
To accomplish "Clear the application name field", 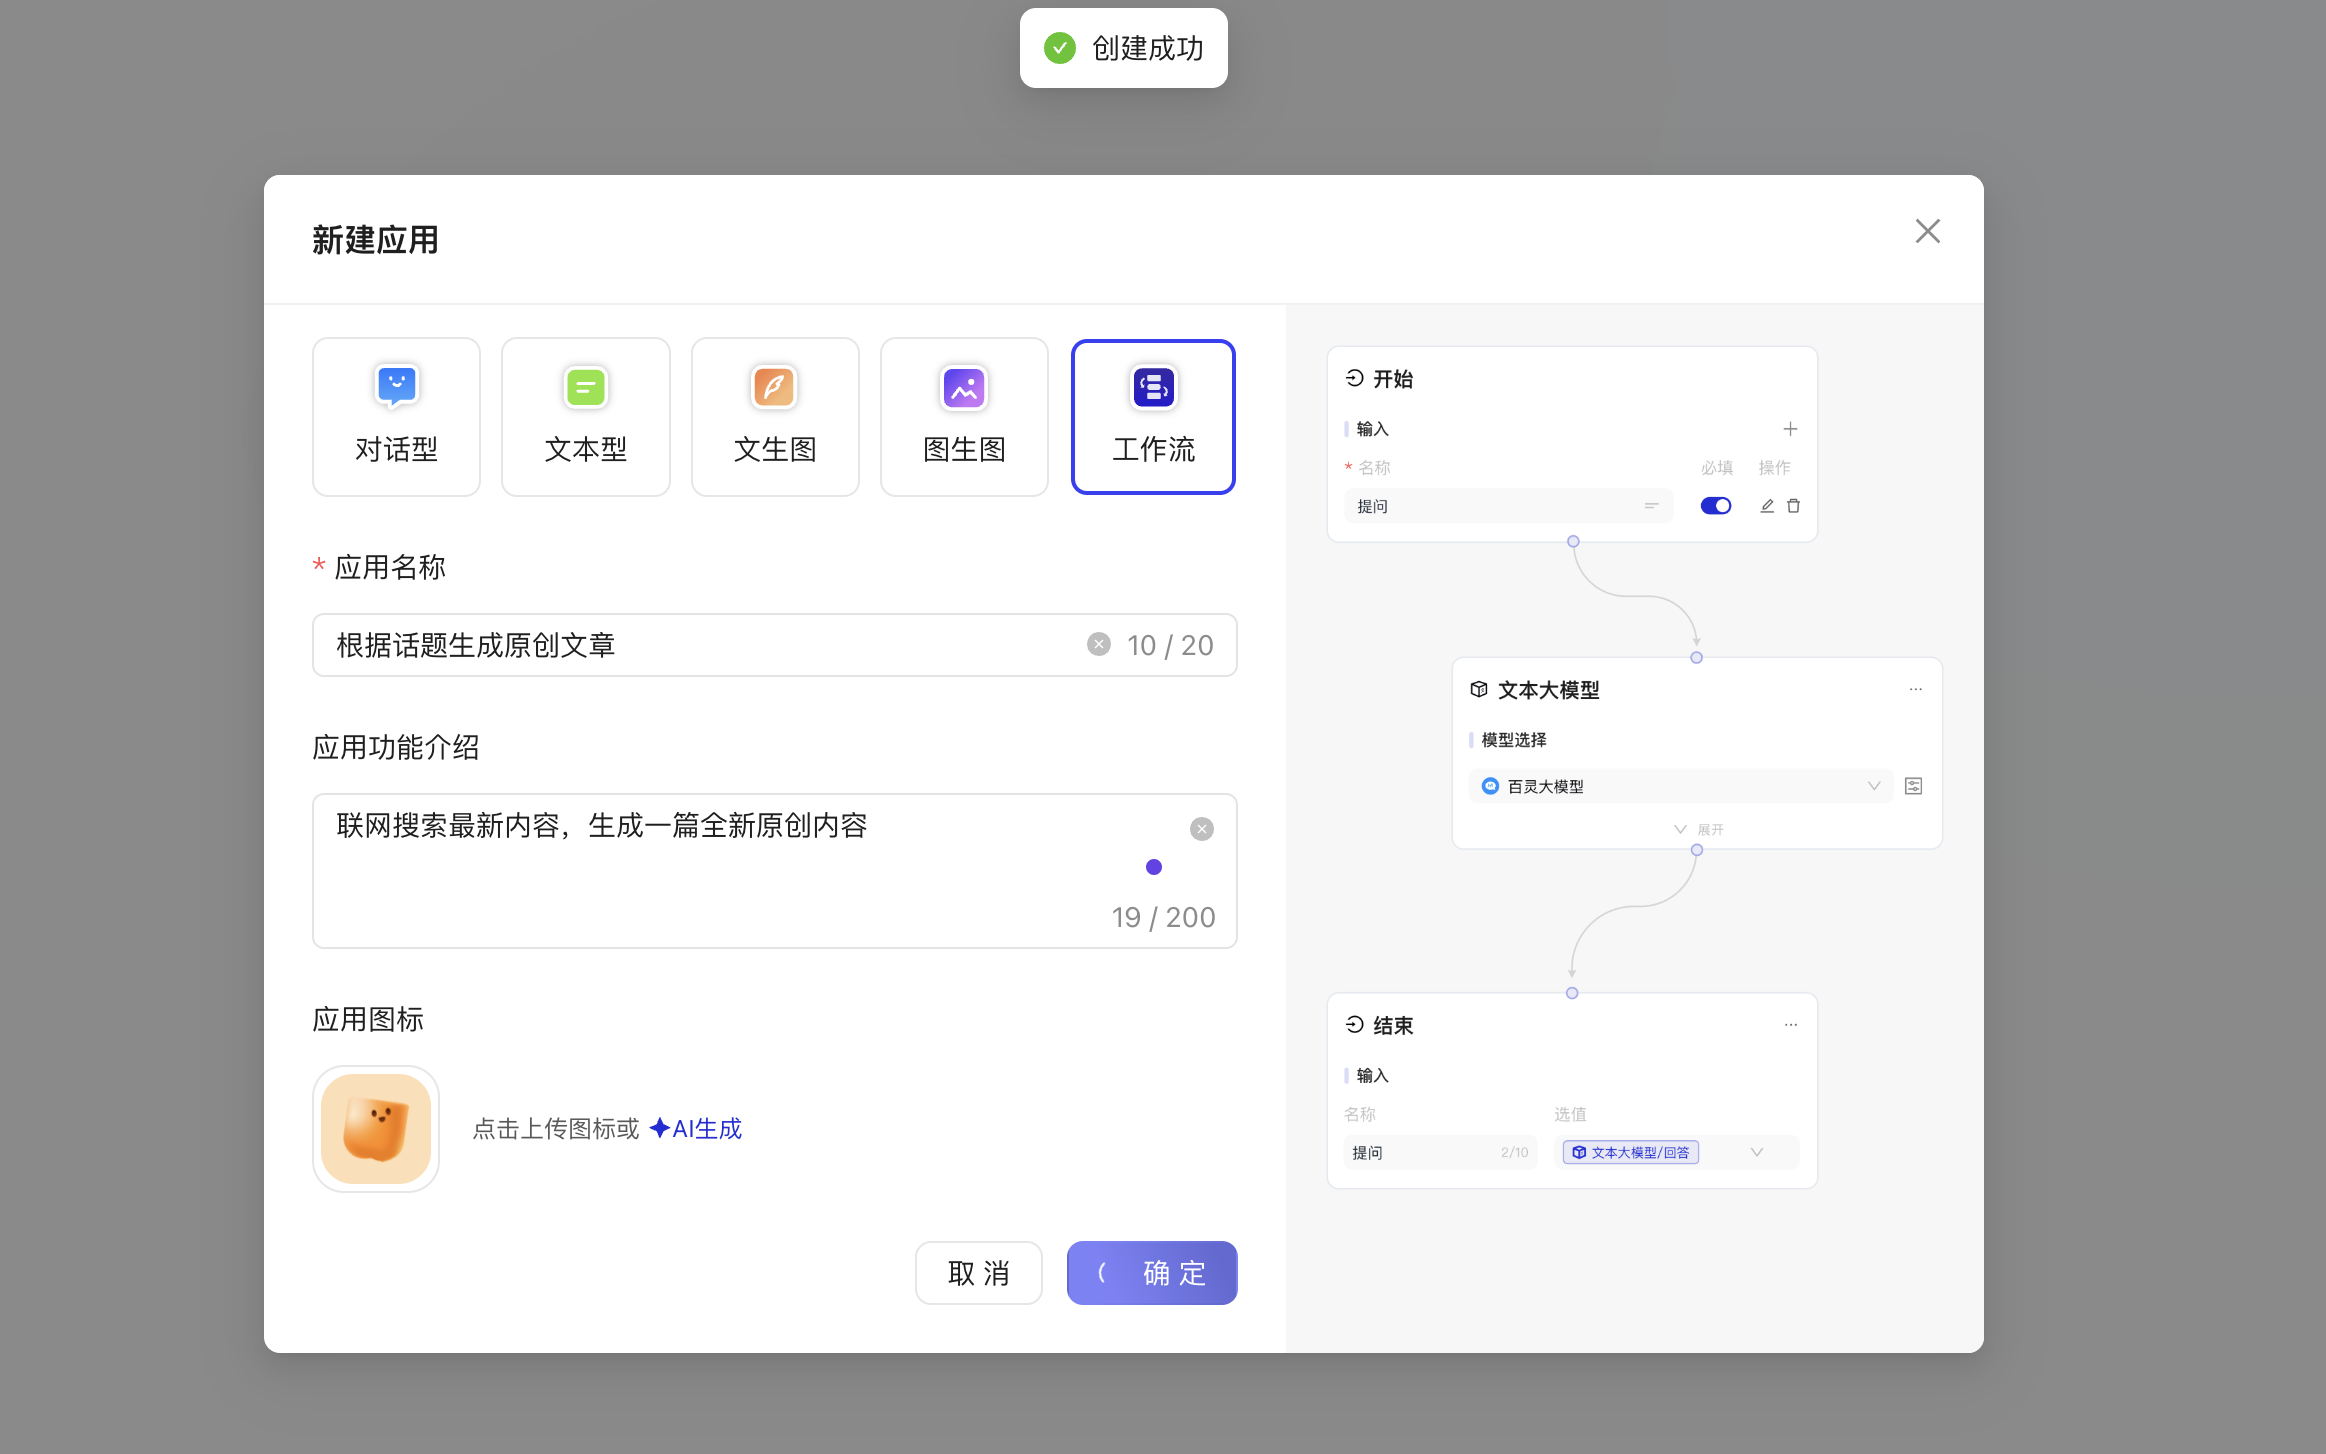I will (1098, 645).
